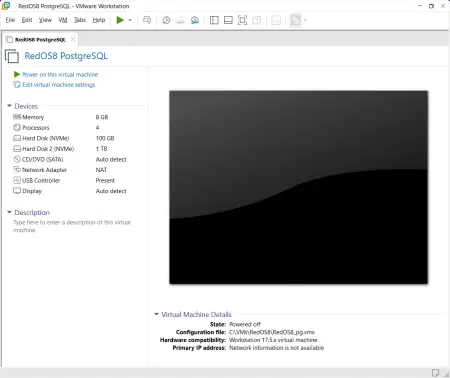The height and width of the screenshot is (378, 450).
Task: Toggle the library sidebar toolbar icon
Action: (x=214, y=20)
